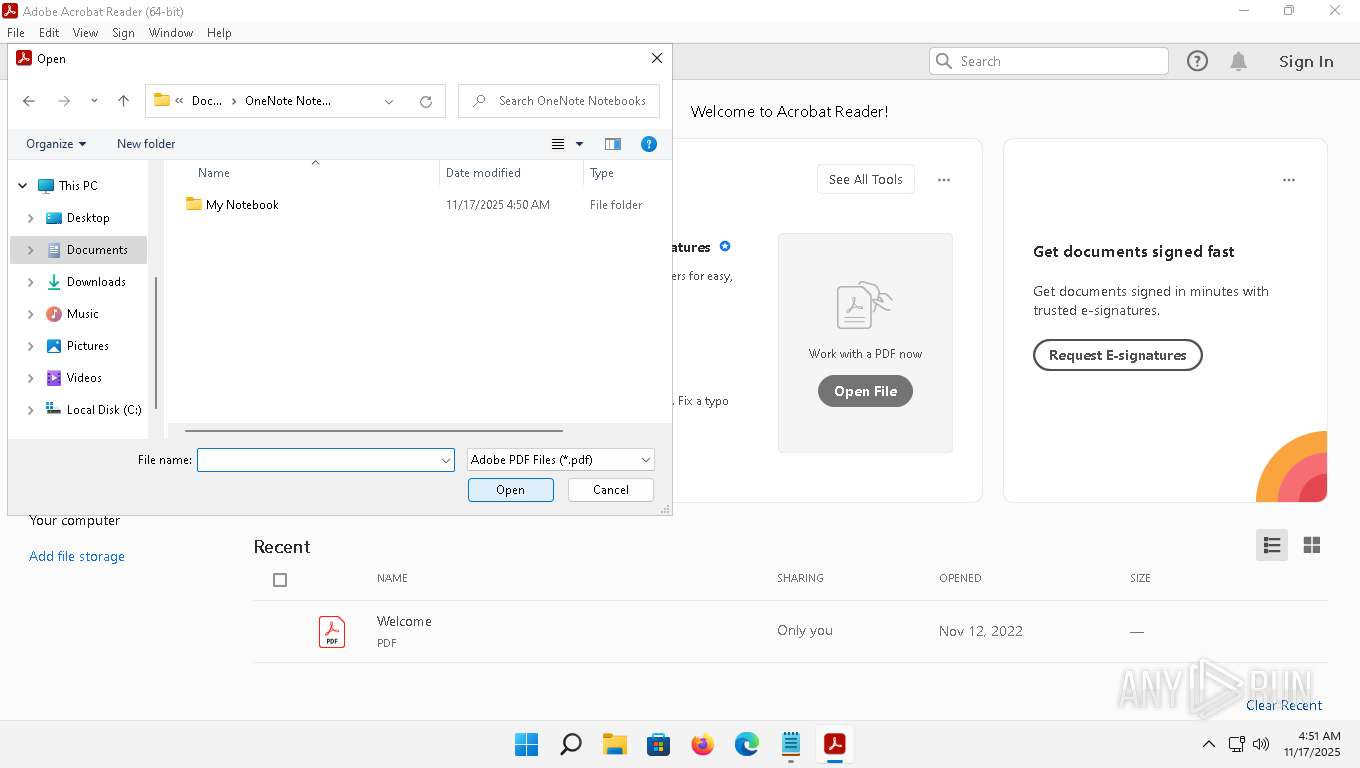This screenshot has width=1360, height=768.
Task: Cancel the Open dialog
Action: click(611, 490)
